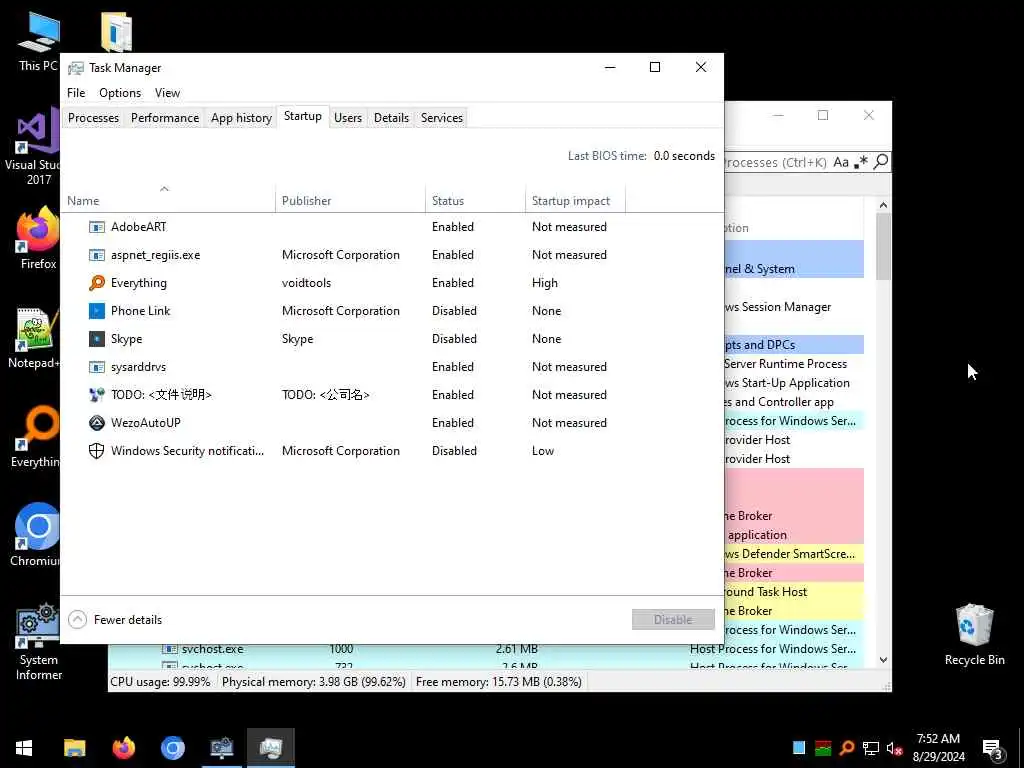Viewport: 1024px width, 768px height.
Task: Click the Everything tray icon in taskbar
Action: (x=847, y=748)
